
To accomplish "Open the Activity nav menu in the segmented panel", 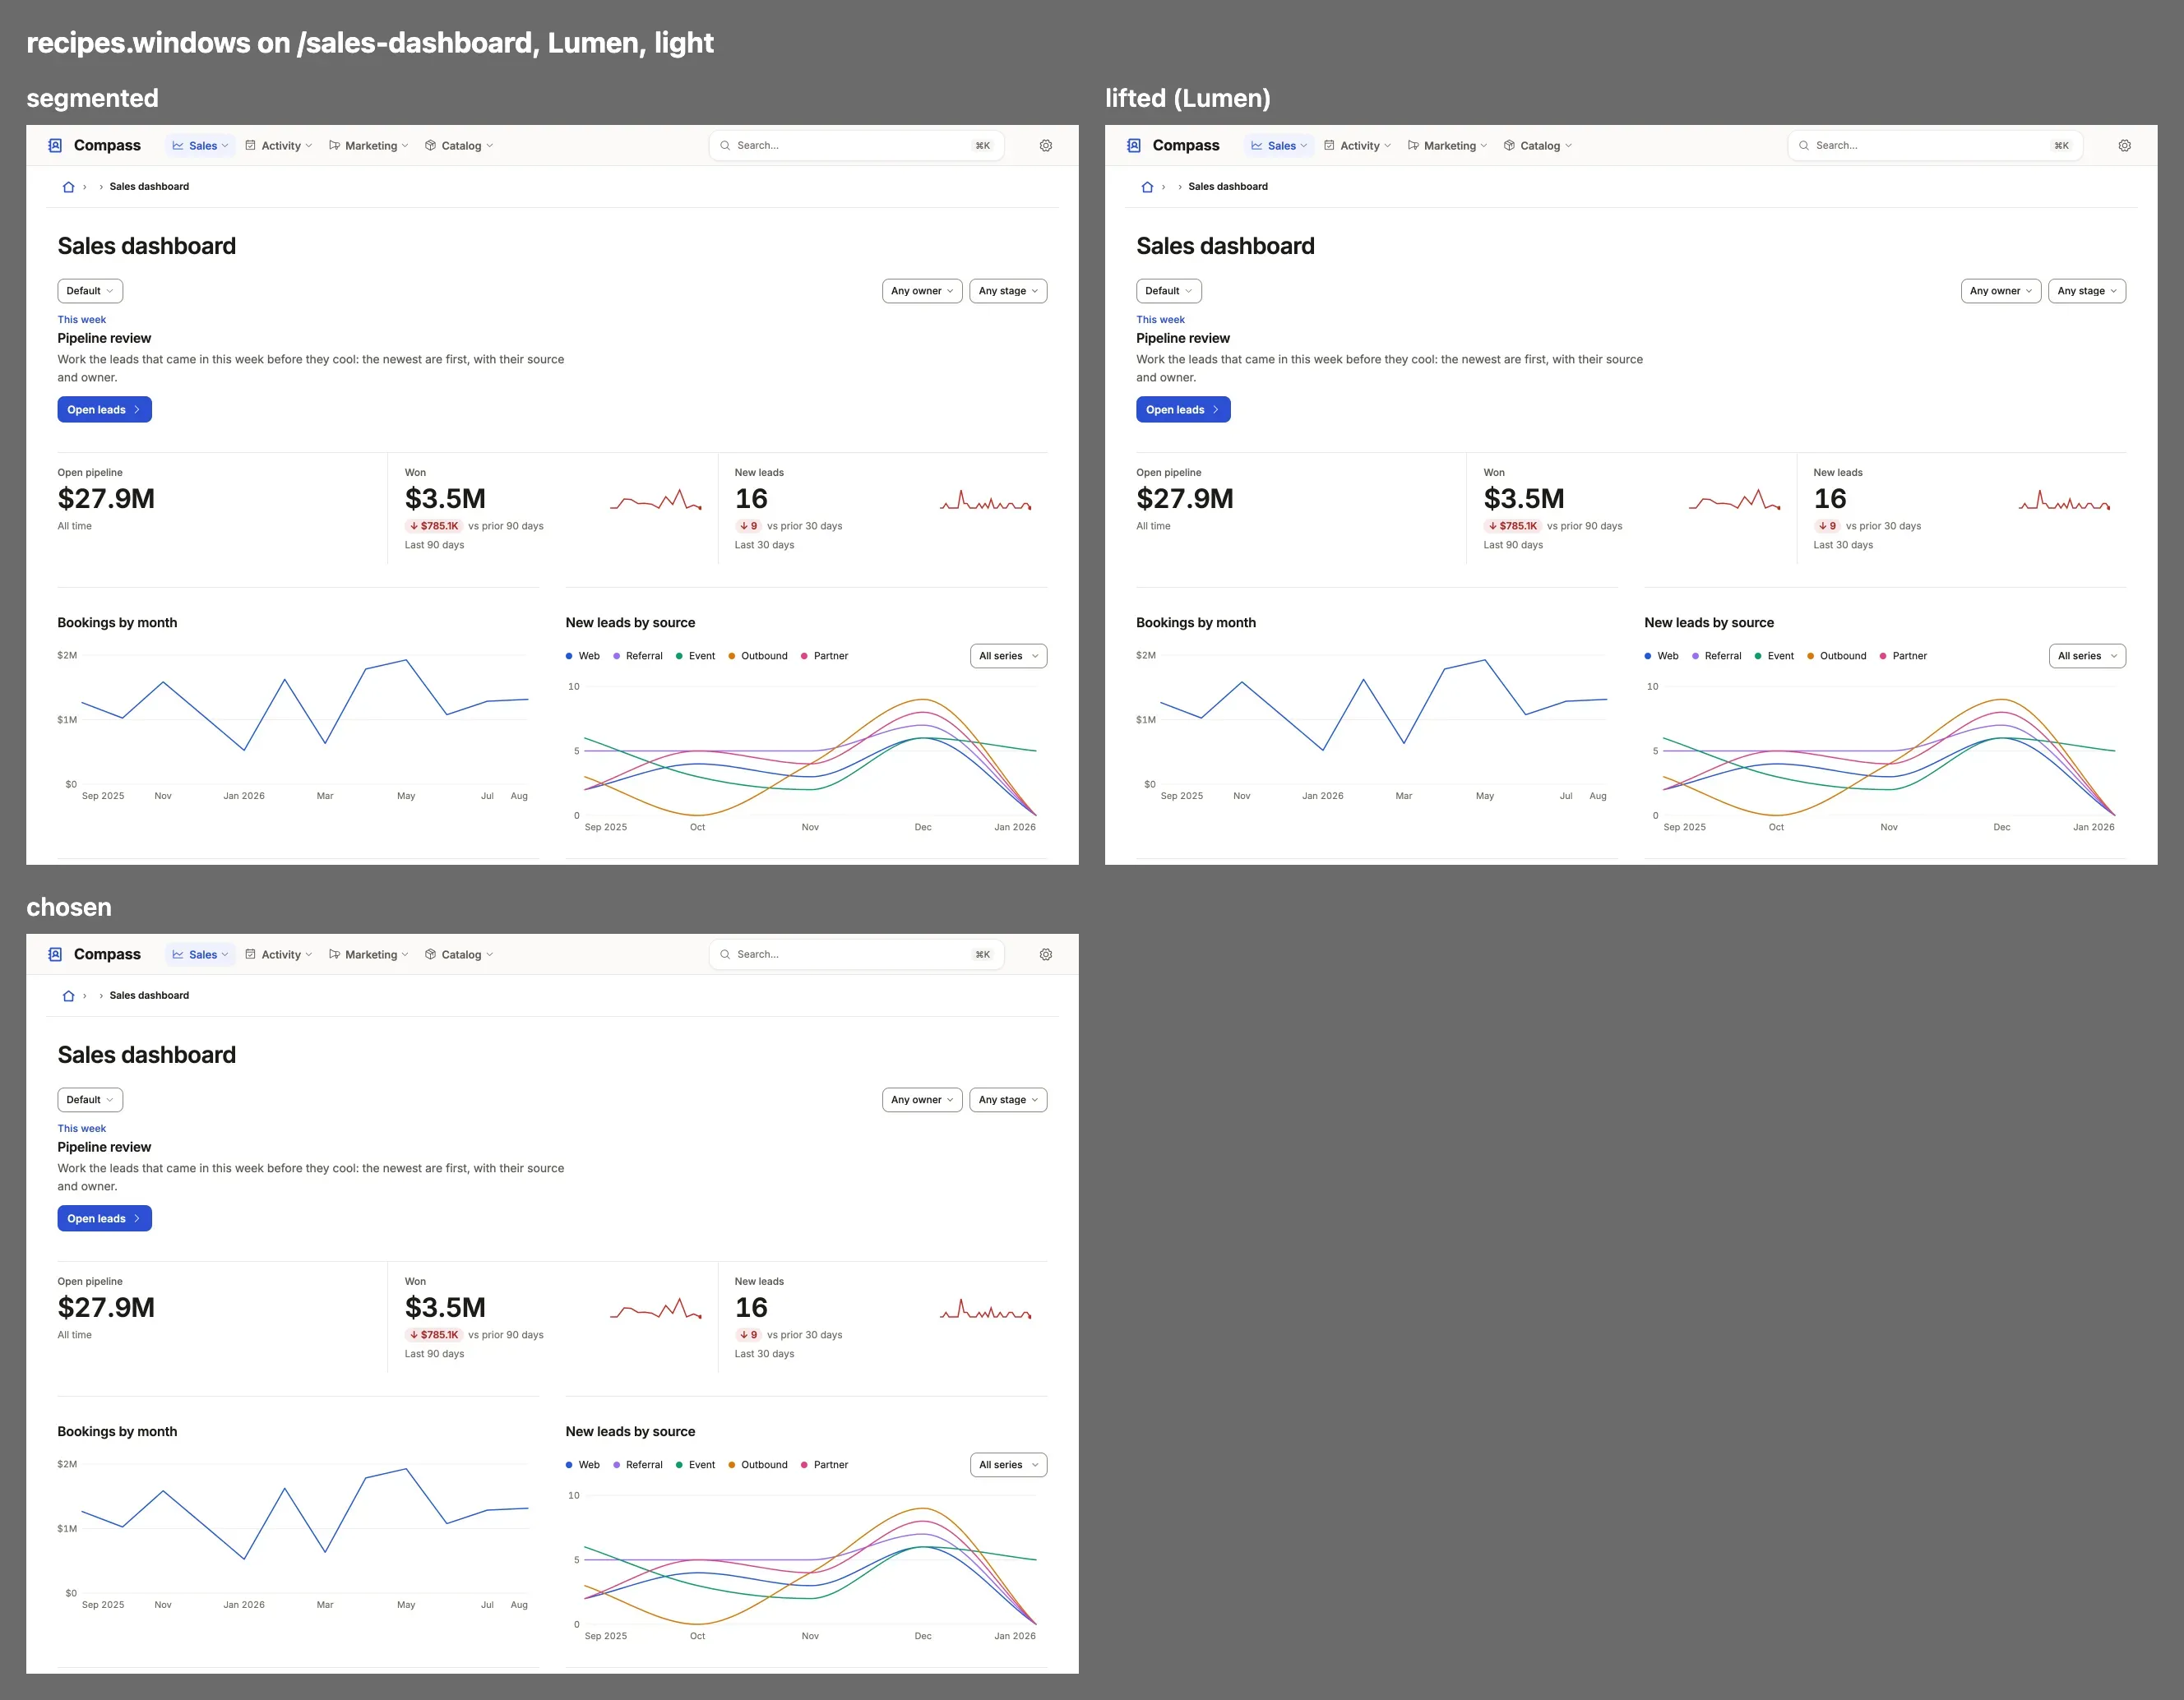I will pyautogui.click(x=279, y=145).
